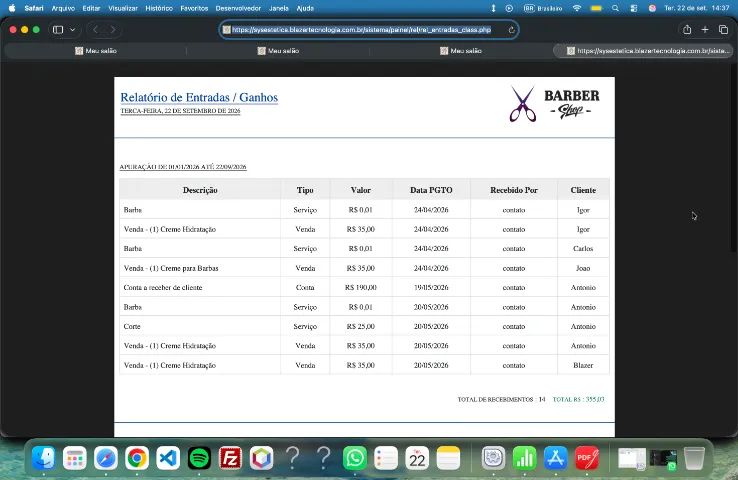738x480 pixels.
Task: Click the date and time clock
Action: [697, 8]
